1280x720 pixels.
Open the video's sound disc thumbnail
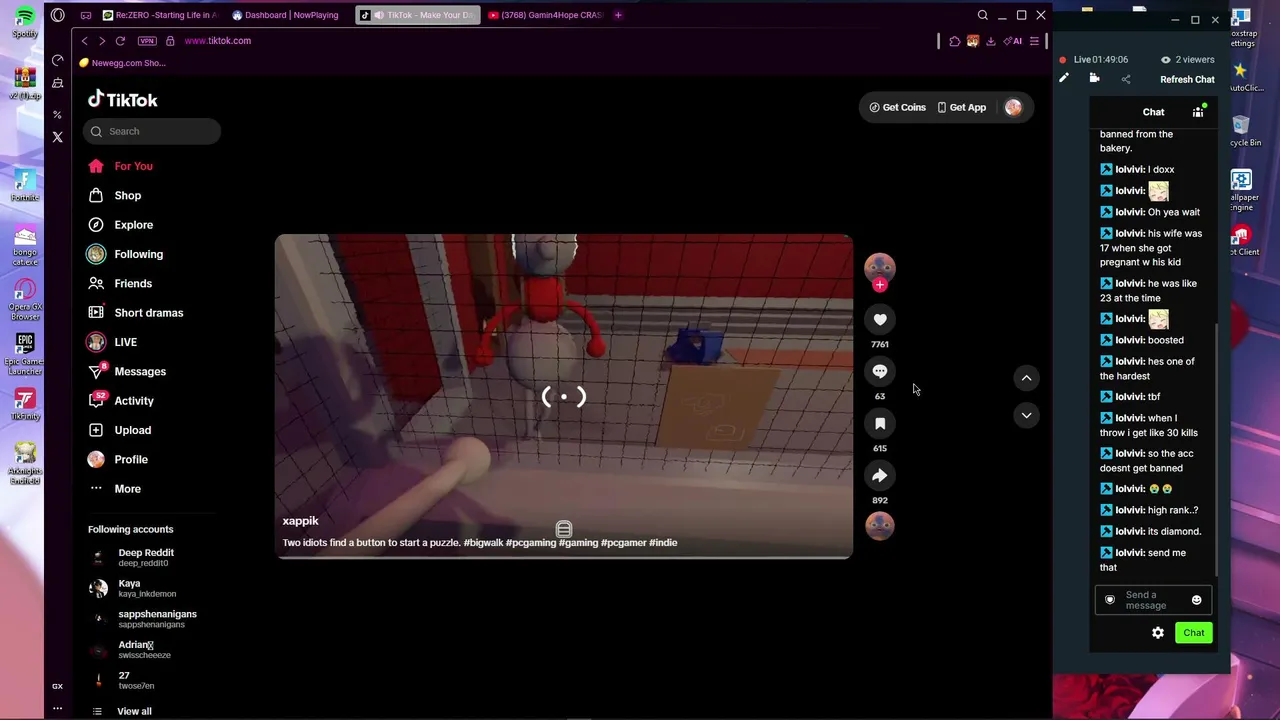880,526
